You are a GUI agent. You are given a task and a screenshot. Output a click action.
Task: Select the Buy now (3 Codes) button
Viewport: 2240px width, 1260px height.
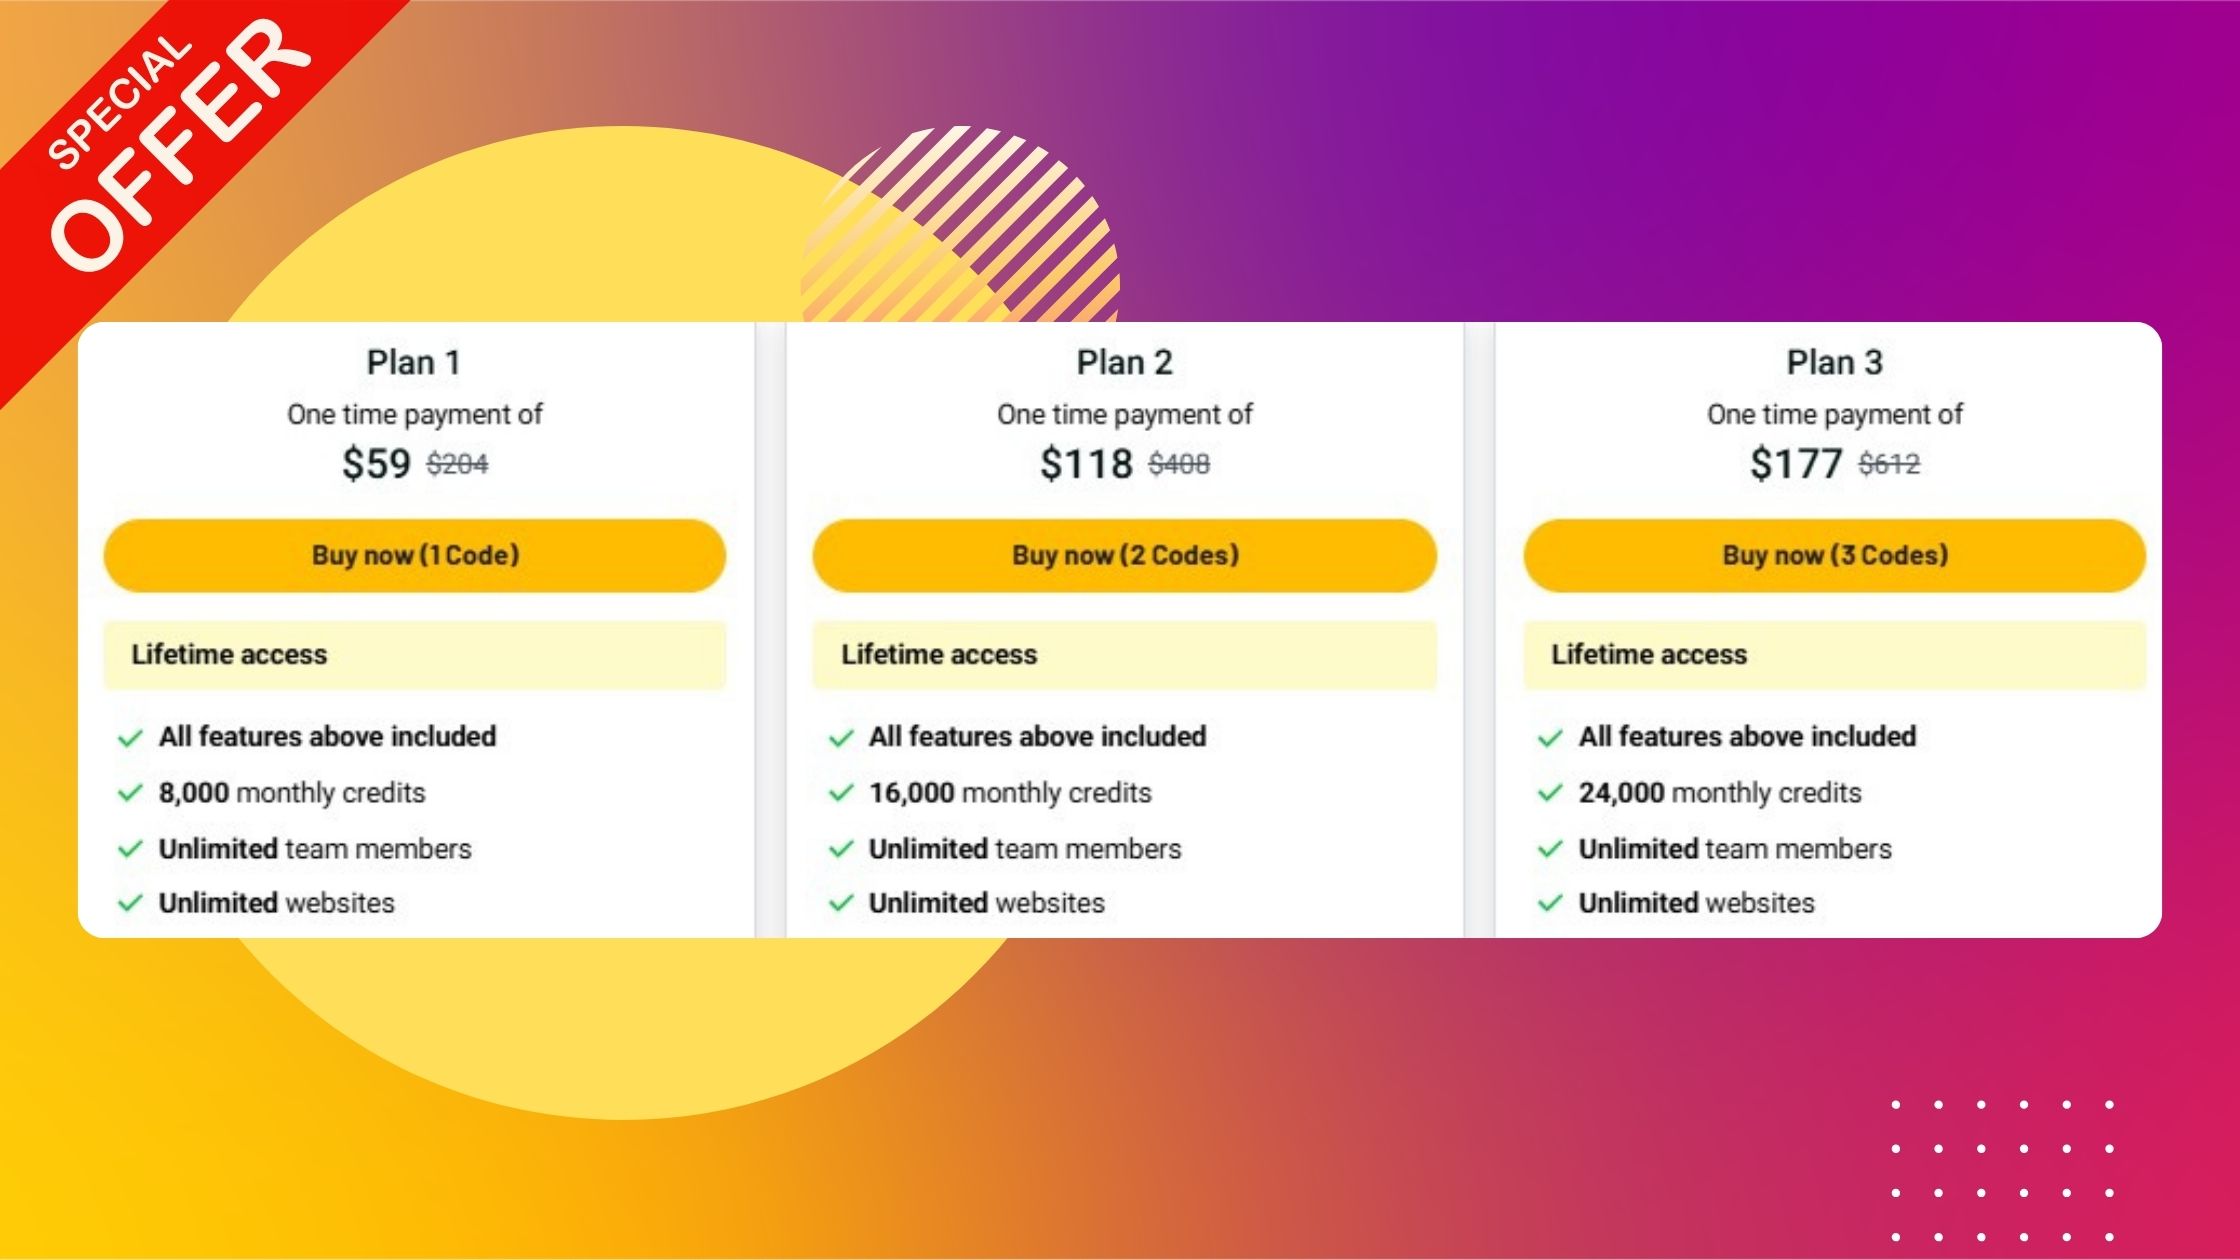1834,556
